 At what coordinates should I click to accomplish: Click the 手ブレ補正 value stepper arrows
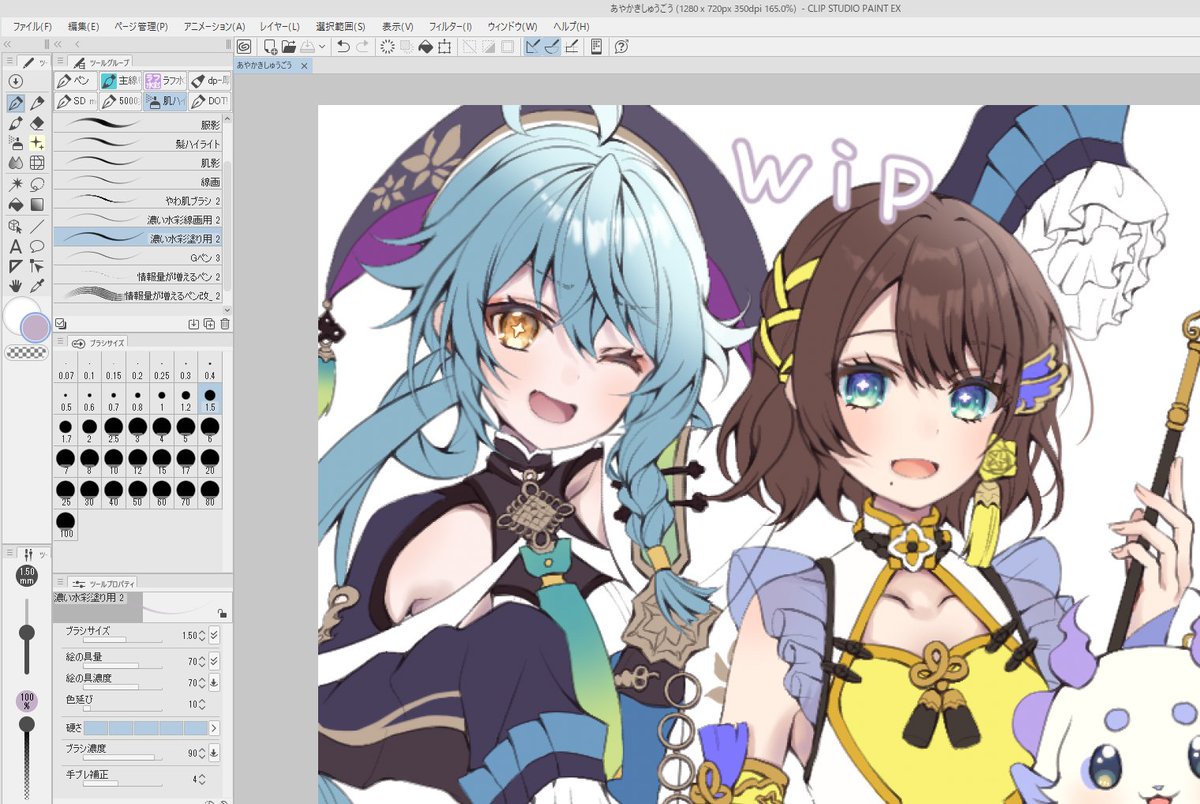click(202, 779)
